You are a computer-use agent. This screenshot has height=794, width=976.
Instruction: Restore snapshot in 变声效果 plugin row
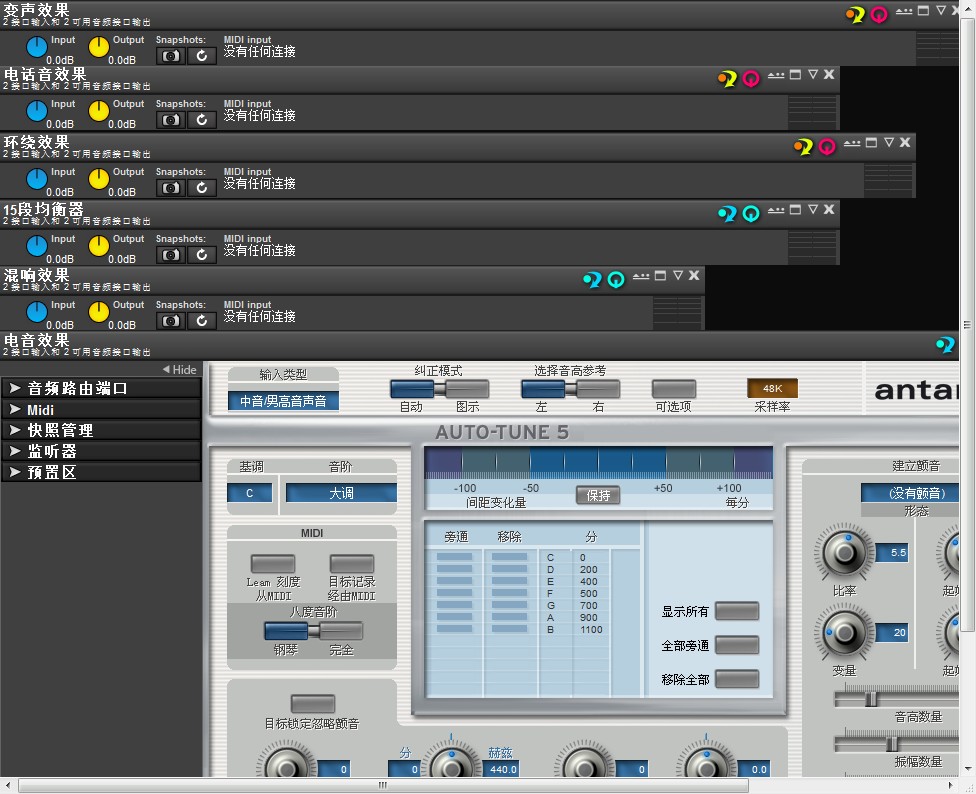tap(202, 56)
